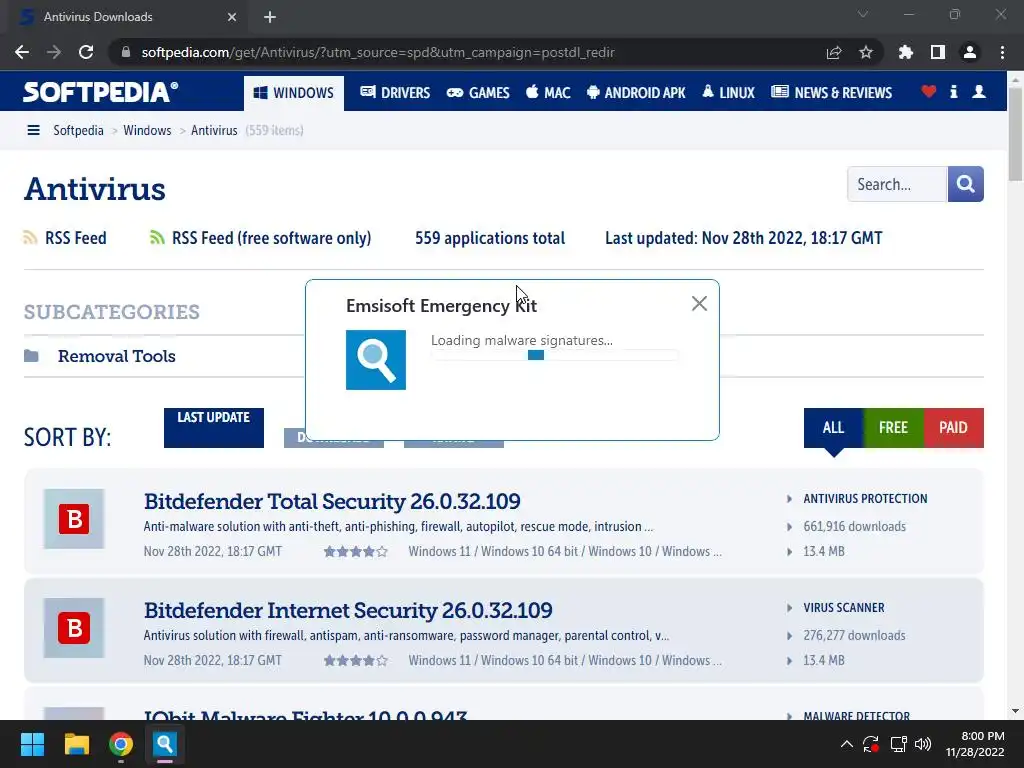Click the network tray icon
This screenshot has height=768, width=1024.
(x=899, y=744)
